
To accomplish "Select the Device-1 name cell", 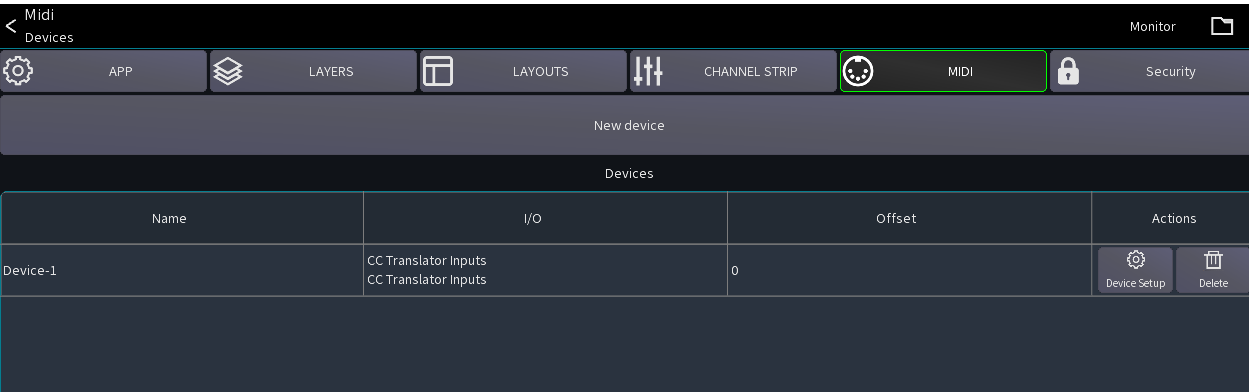I will tap(182, 270).
